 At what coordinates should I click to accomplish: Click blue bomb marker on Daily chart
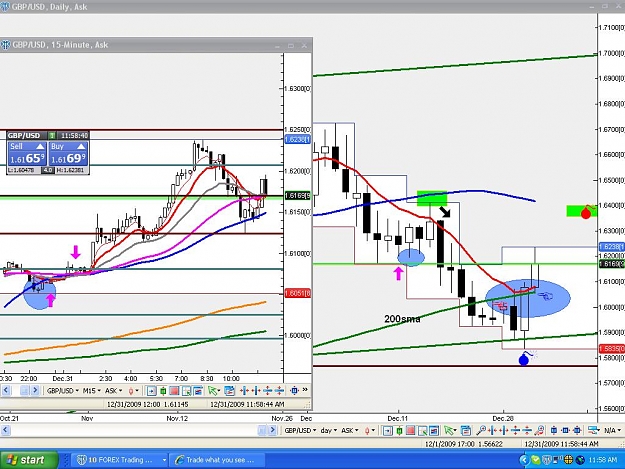[525, 359]
